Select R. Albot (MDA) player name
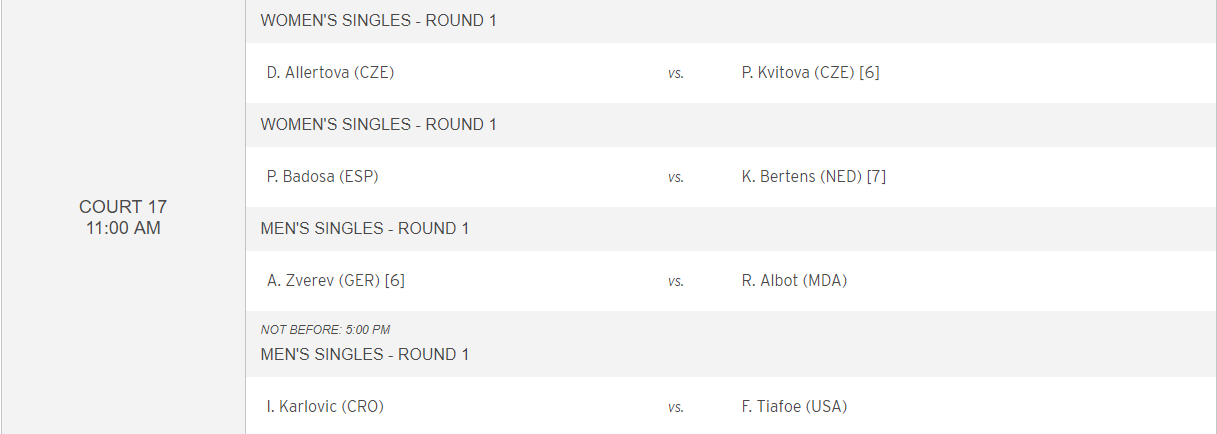Image resolution: width=1217 pixels, height=434 pixels. tap(794, 280)
